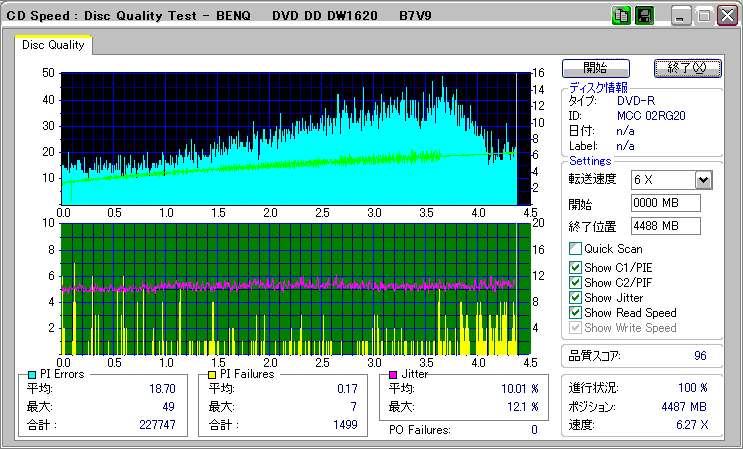Select the Disc Quality tab
The image size is (743, 449).
(53, 46)
